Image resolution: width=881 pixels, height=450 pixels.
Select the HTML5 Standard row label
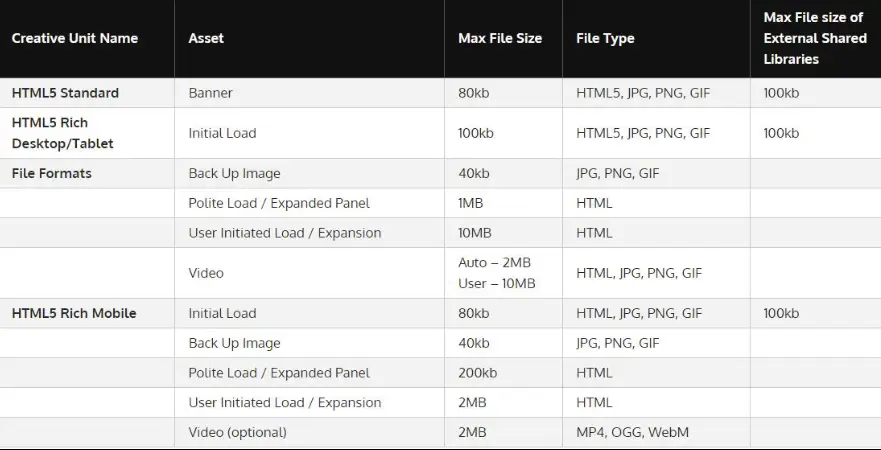click(x=65, y=93)
